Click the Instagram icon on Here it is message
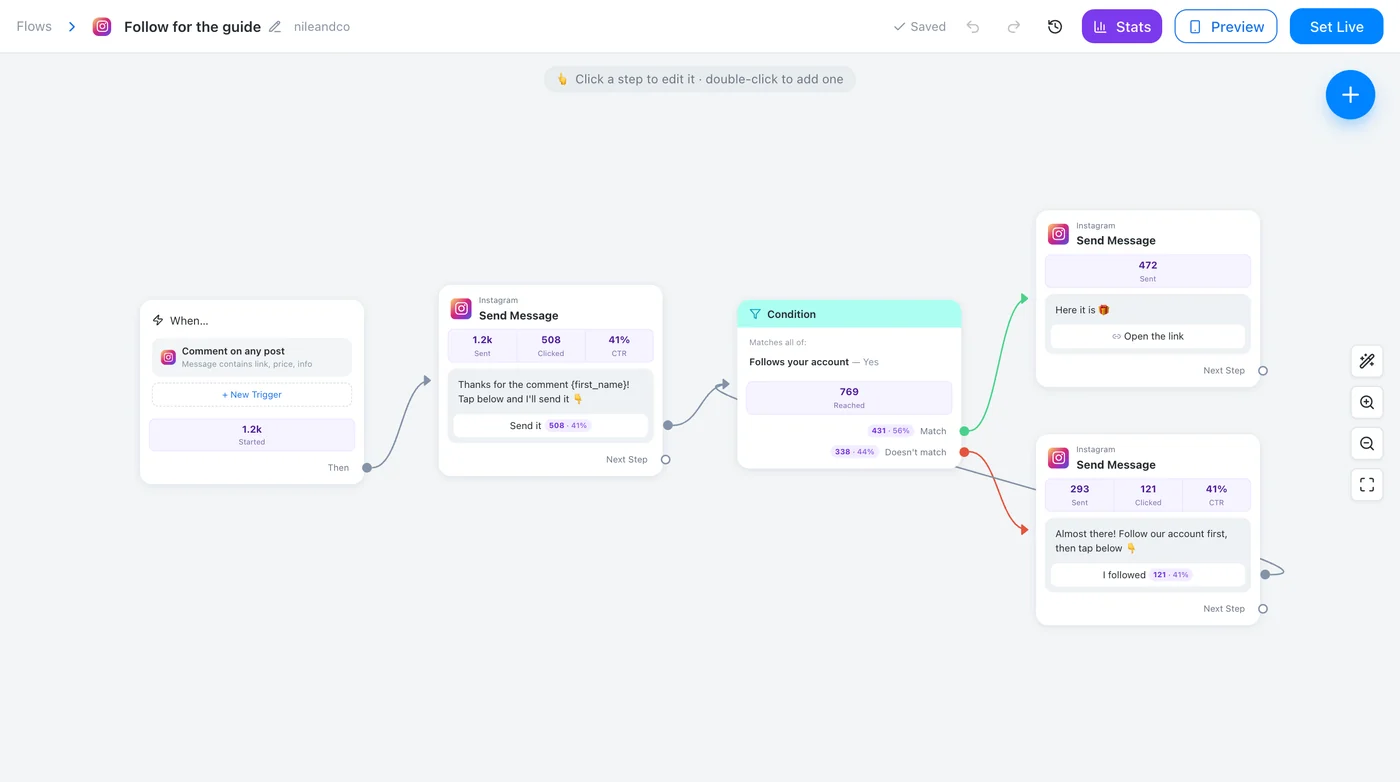The image size is (1400, 782). click(x=1058, y=234)
